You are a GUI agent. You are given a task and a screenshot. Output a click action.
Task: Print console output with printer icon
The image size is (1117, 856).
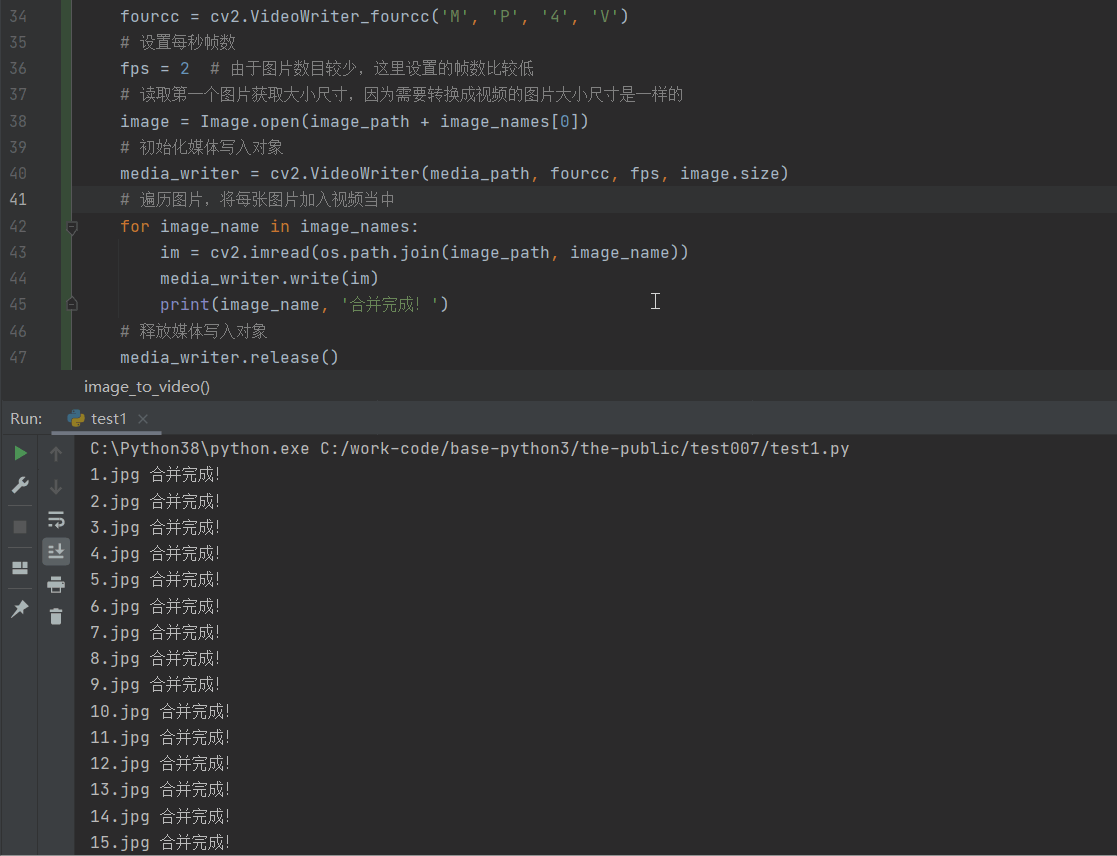56,585
